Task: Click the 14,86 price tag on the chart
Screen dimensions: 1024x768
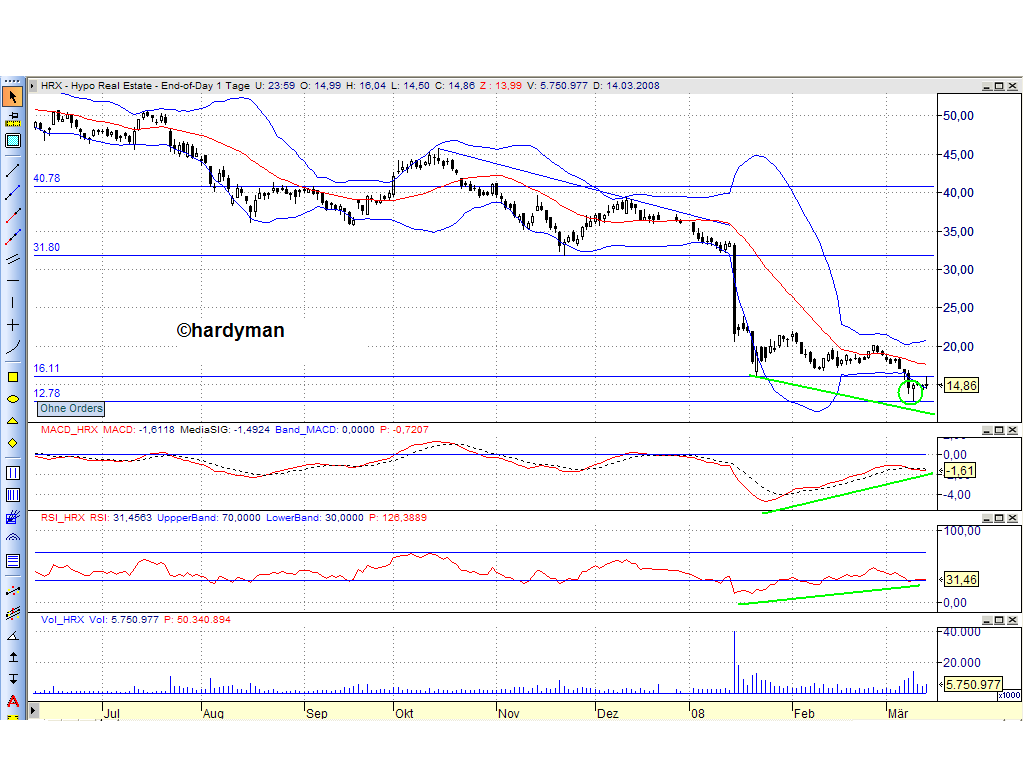Action: [x=962, y=385]
